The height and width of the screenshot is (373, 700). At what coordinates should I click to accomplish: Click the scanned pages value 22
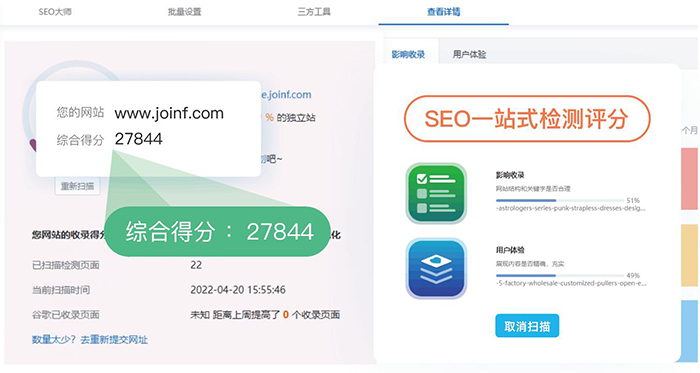point(196,265)
